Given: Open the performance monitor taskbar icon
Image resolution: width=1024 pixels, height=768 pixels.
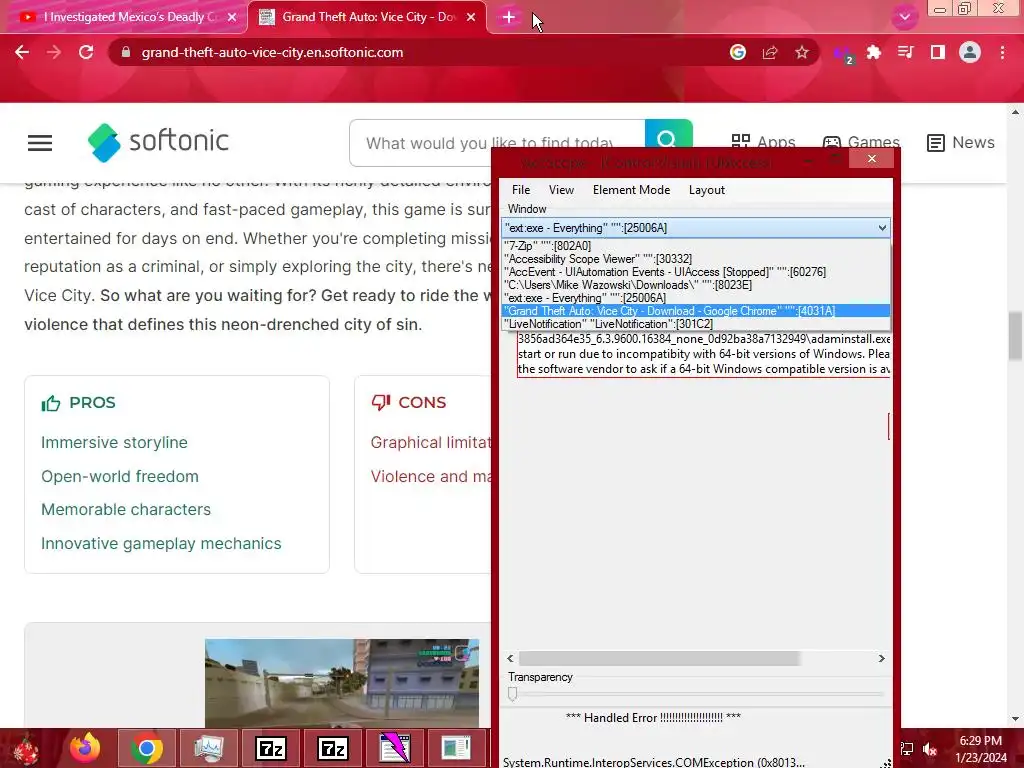Looking at the screenshot, I should pos(209,748).
